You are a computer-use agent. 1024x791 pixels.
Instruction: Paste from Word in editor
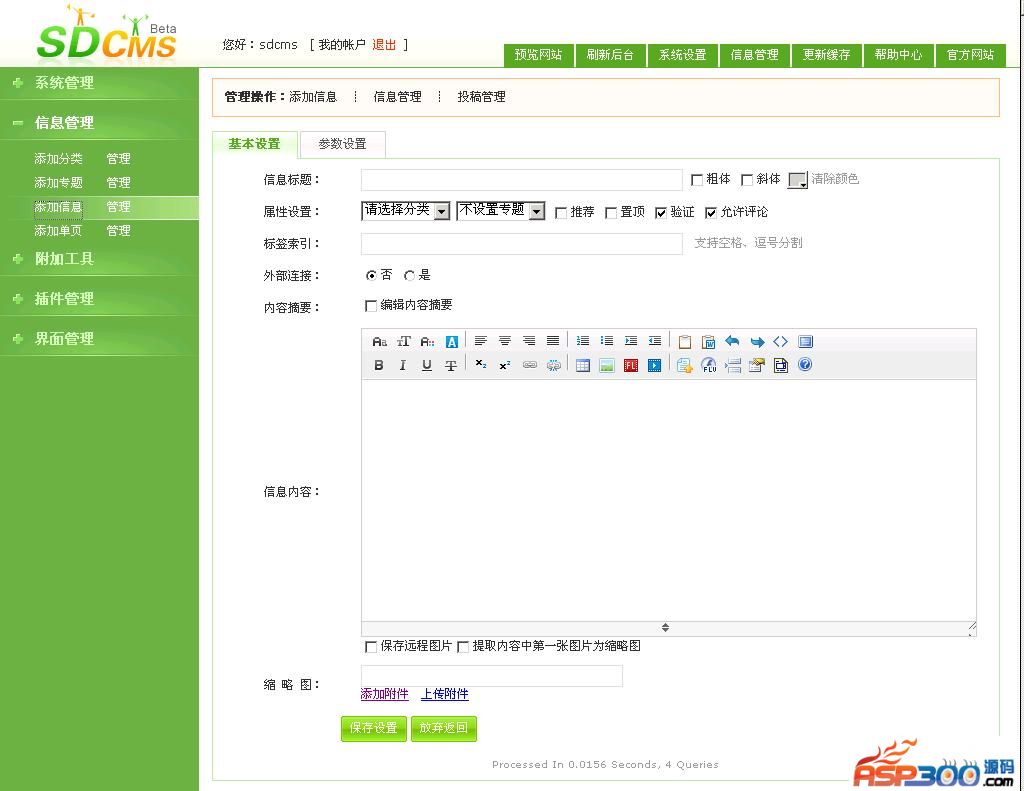[709, 342]
